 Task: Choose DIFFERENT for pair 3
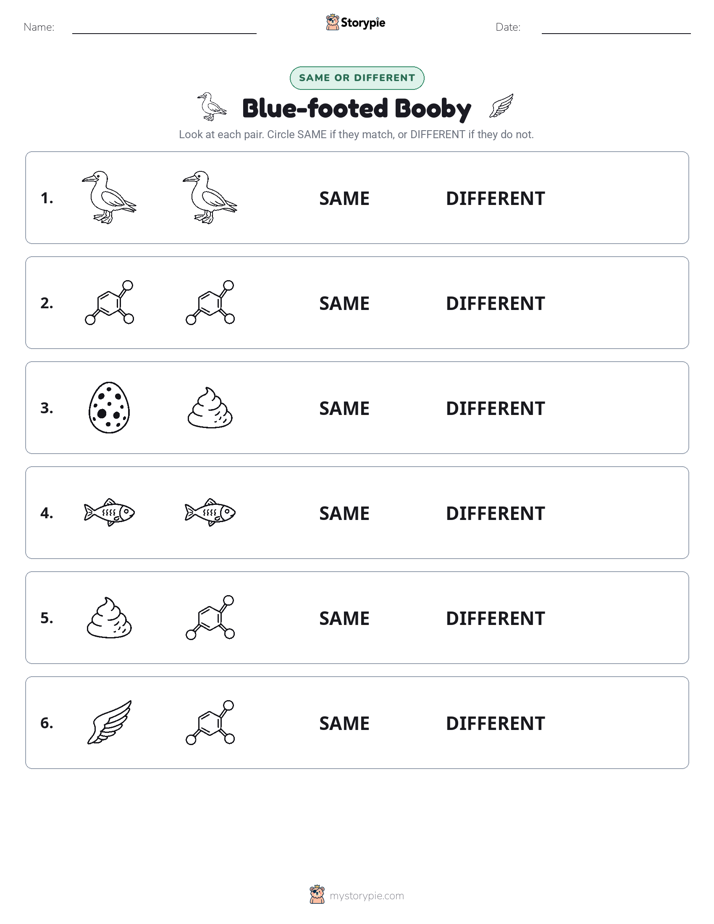click(495, 408)
